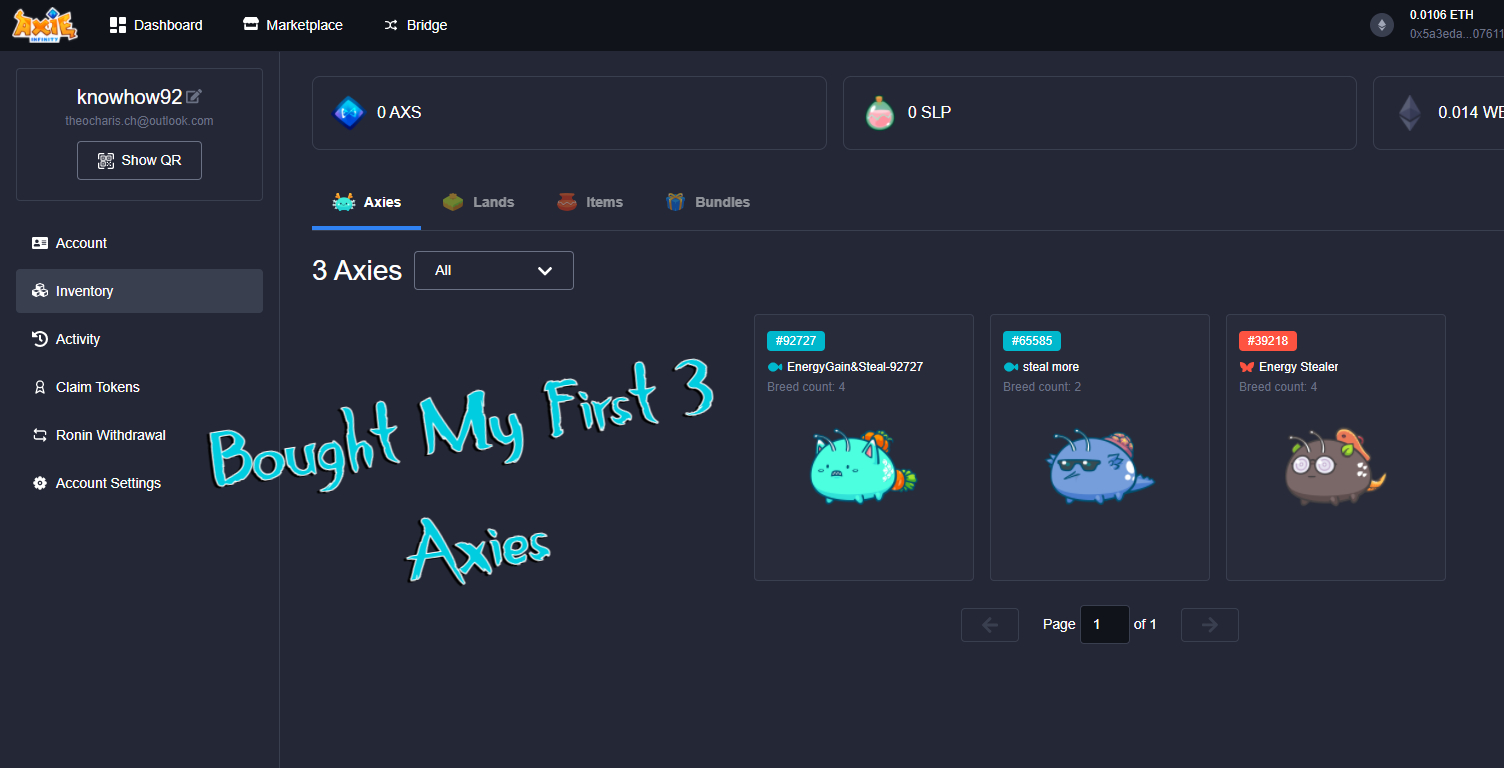Click axie ID badge #39218
Viewport: 1504px width, 768px height.
(x=1268, y=341)
